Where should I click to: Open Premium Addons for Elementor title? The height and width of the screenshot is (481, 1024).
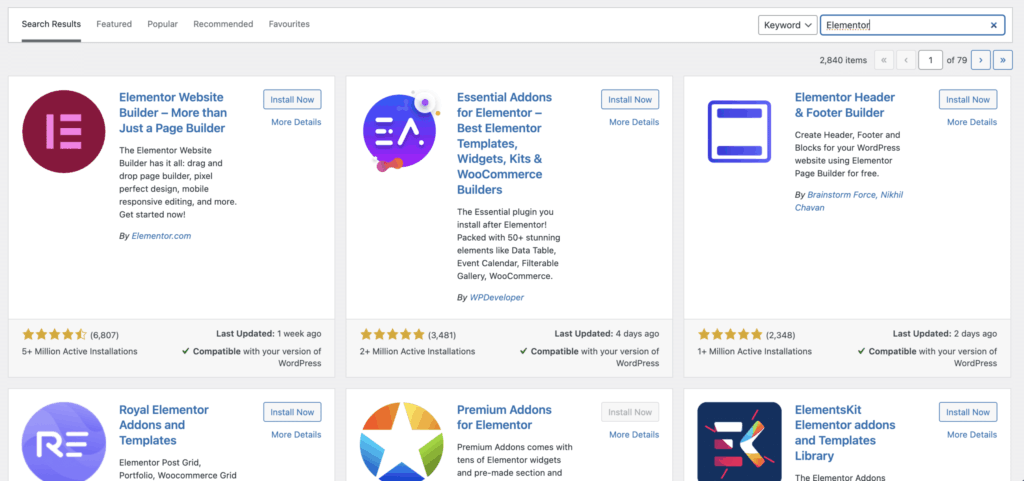(x=504, y=418)
